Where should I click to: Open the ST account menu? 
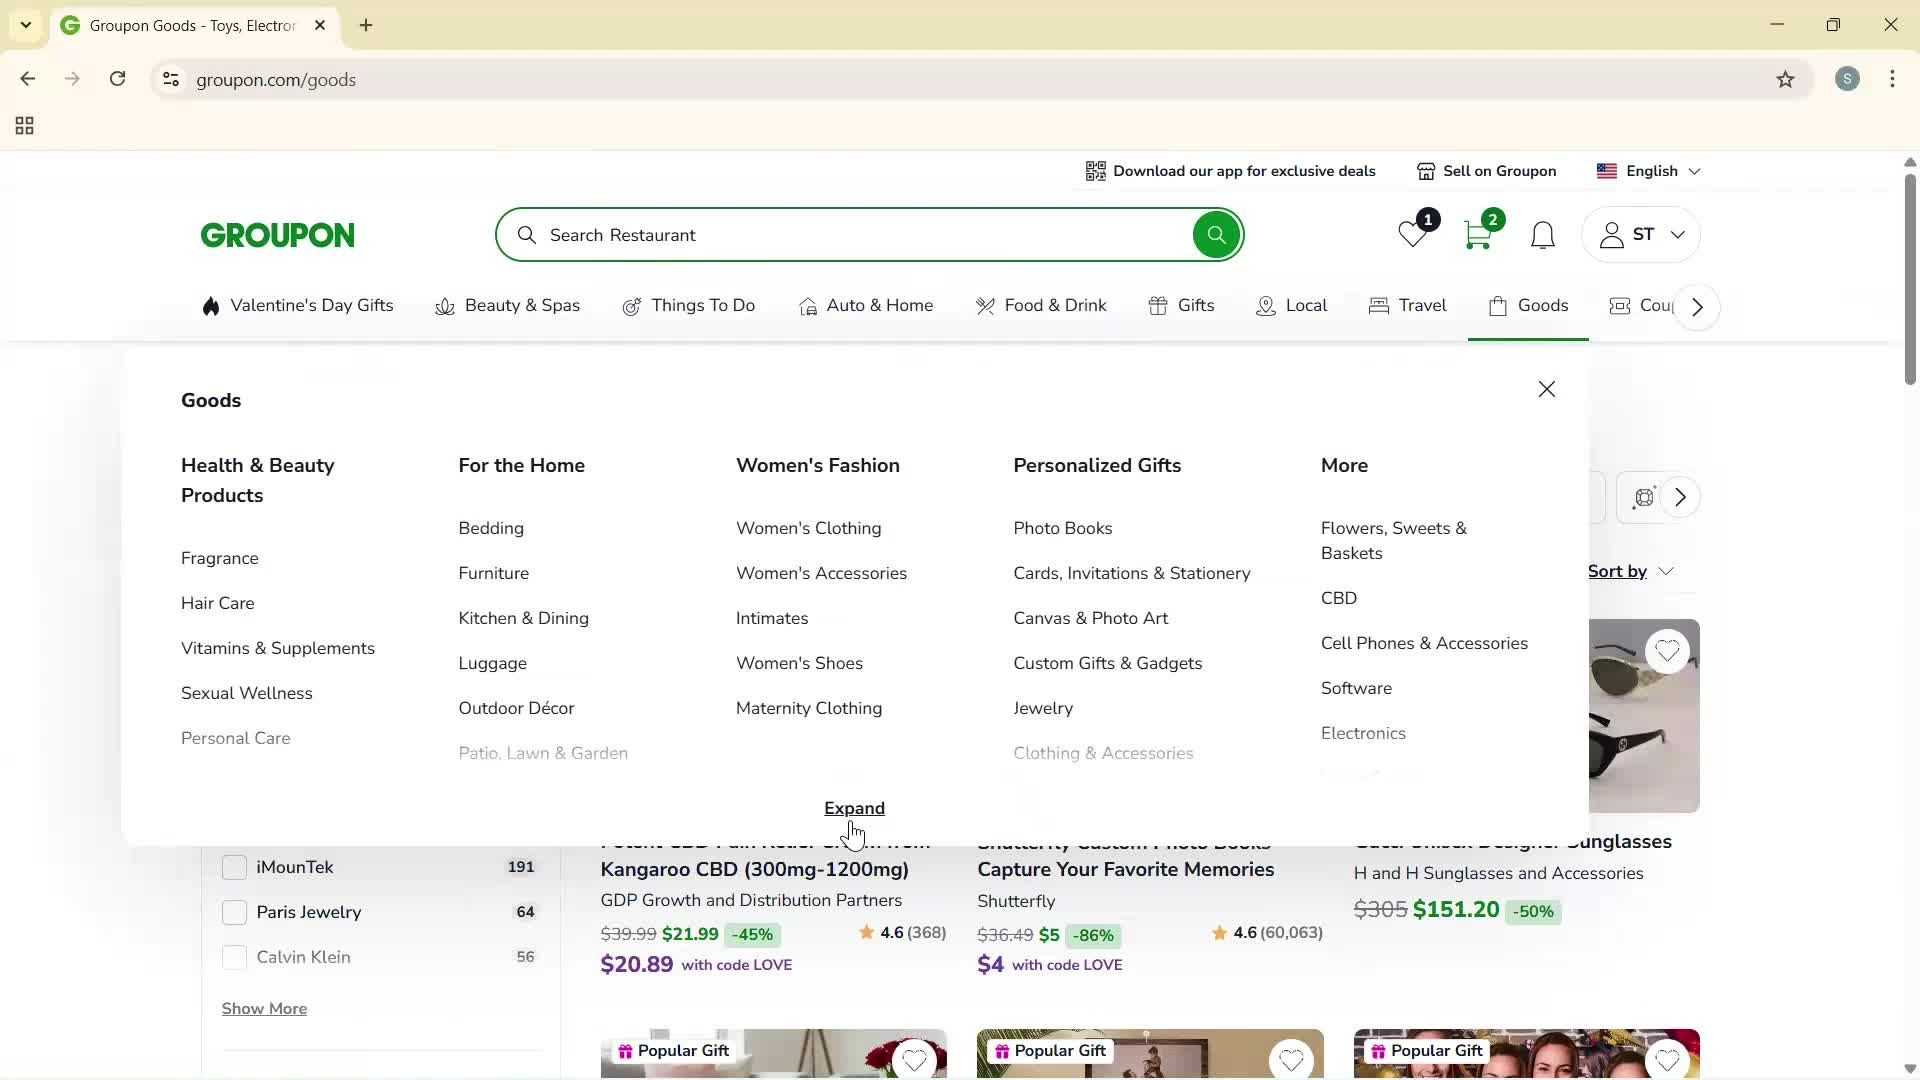pyautogui.click(x=1640, y=234)
